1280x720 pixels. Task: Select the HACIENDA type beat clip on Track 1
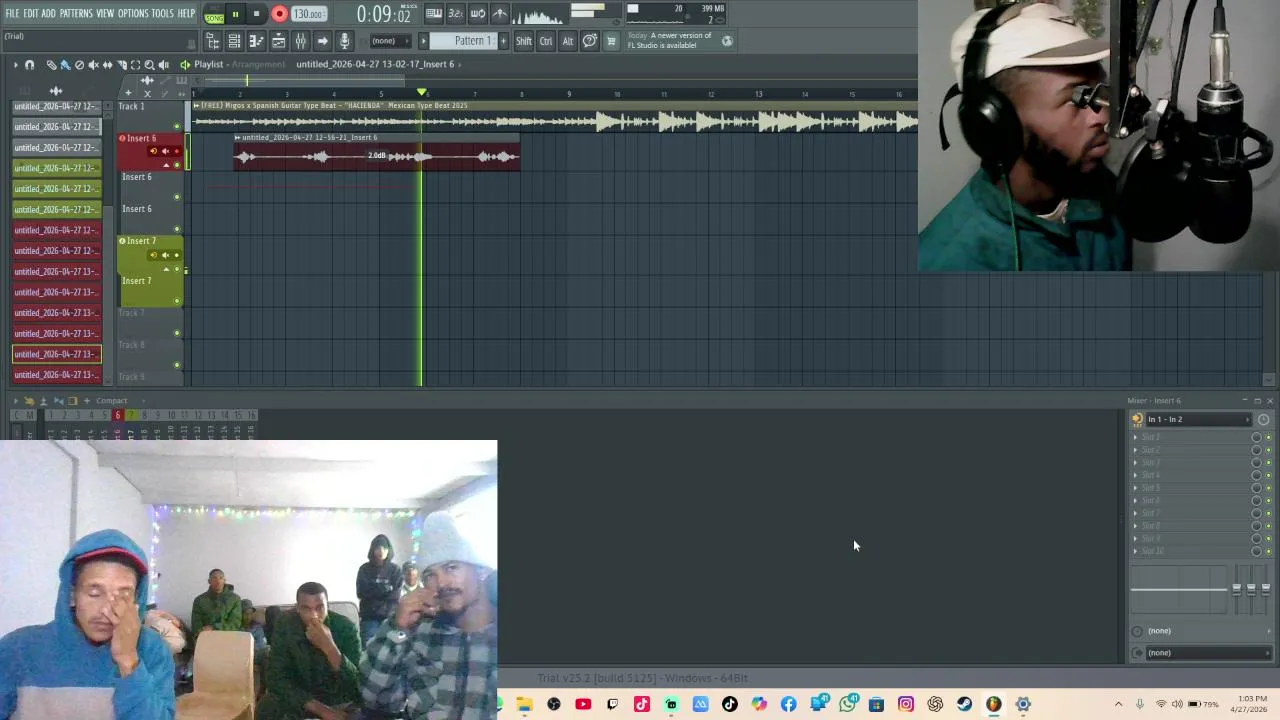tap(556, 118)
